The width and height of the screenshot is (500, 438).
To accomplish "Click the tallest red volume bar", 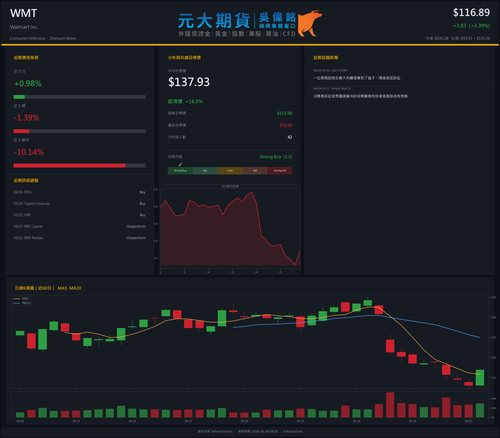I will tap(390, 405).
